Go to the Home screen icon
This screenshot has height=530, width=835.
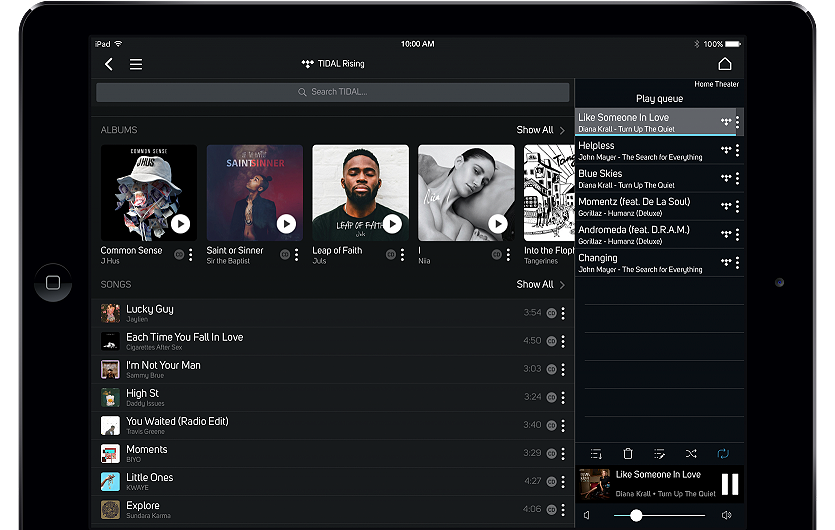[x=725, y=64]
